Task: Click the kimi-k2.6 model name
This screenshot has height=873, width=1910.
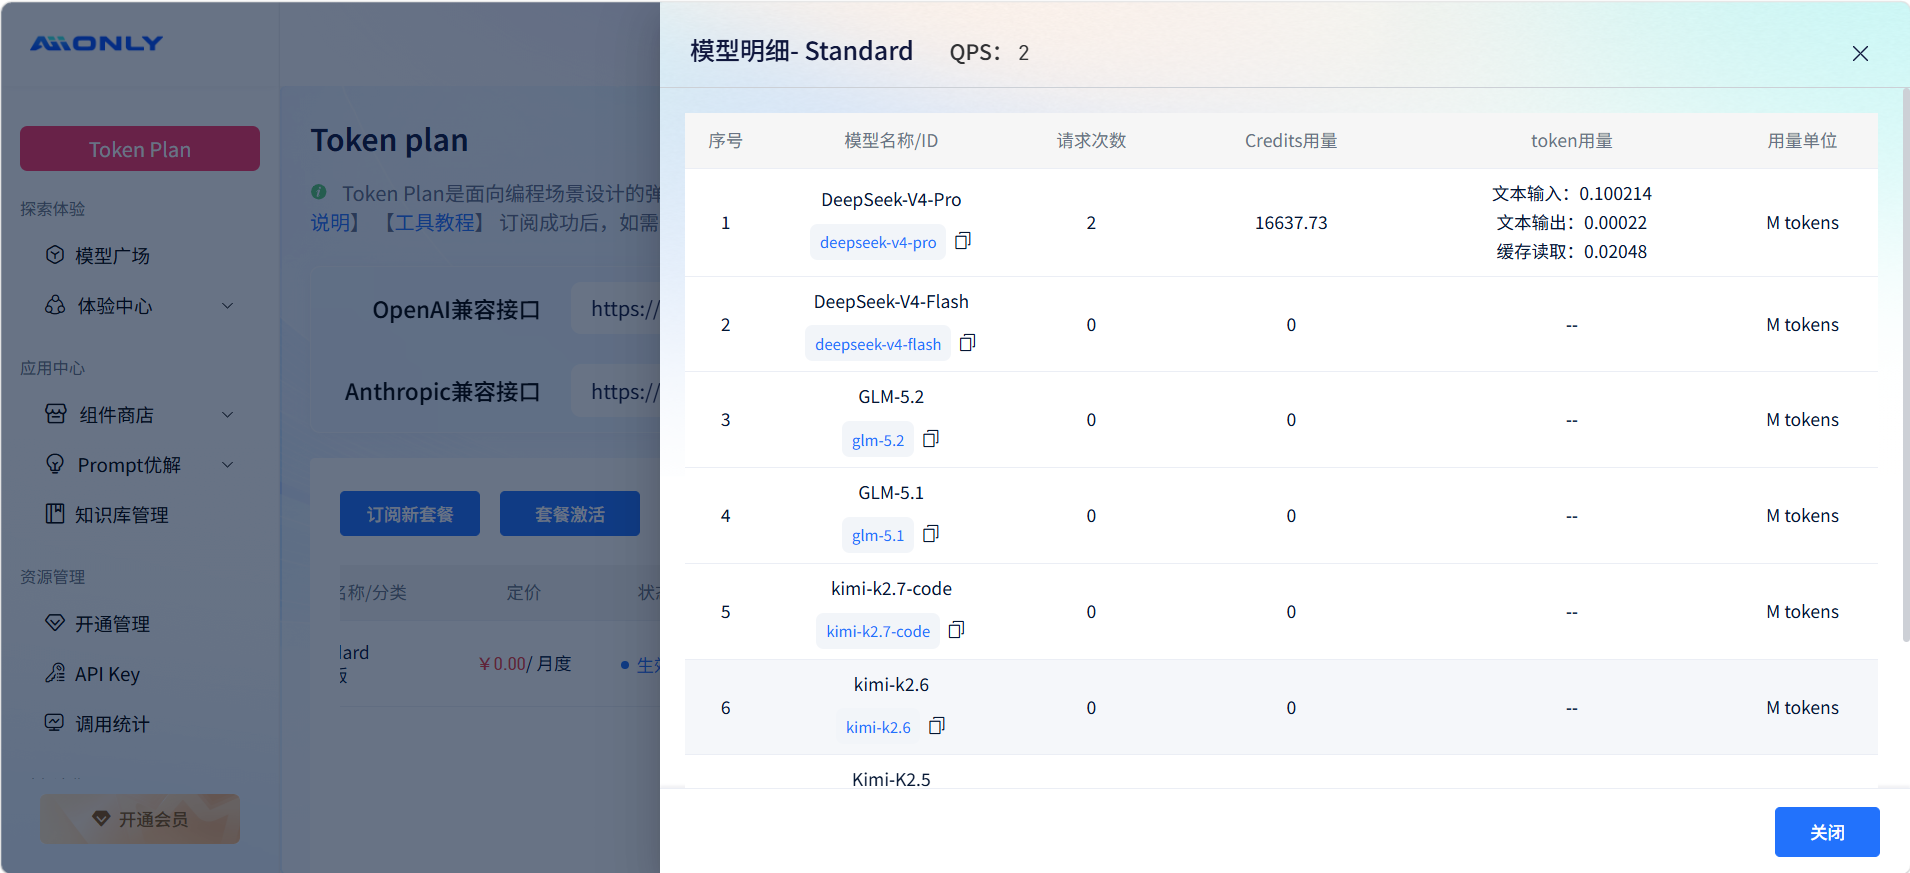Action: tap(891, 685)
